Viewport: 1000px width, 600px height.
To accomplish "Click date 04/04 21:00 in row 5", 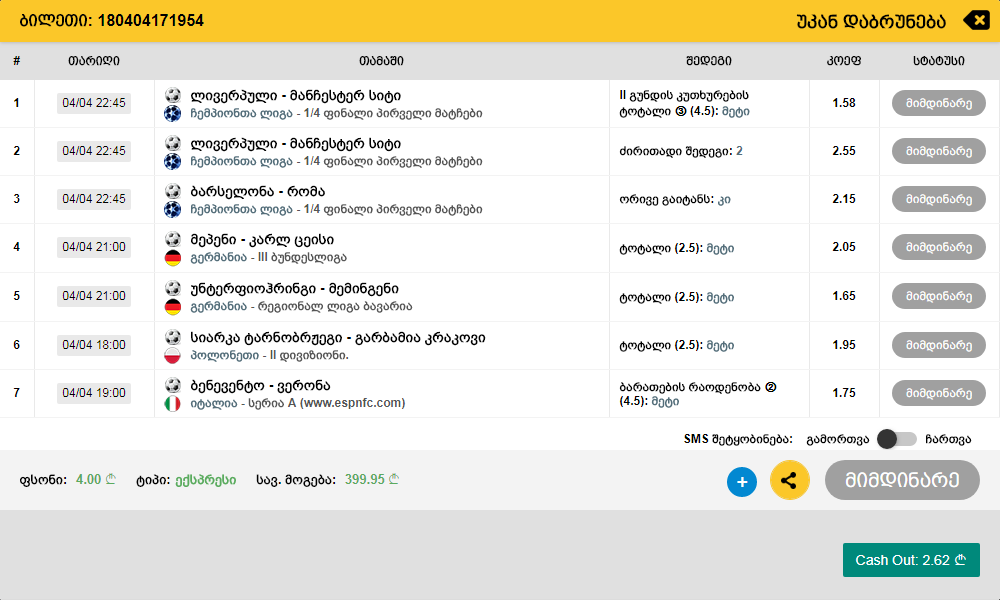I will [94, 296].
